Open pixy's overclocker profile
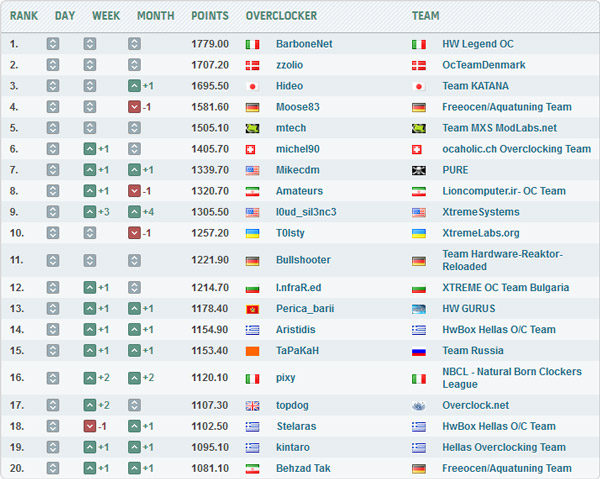 (285, 378)
